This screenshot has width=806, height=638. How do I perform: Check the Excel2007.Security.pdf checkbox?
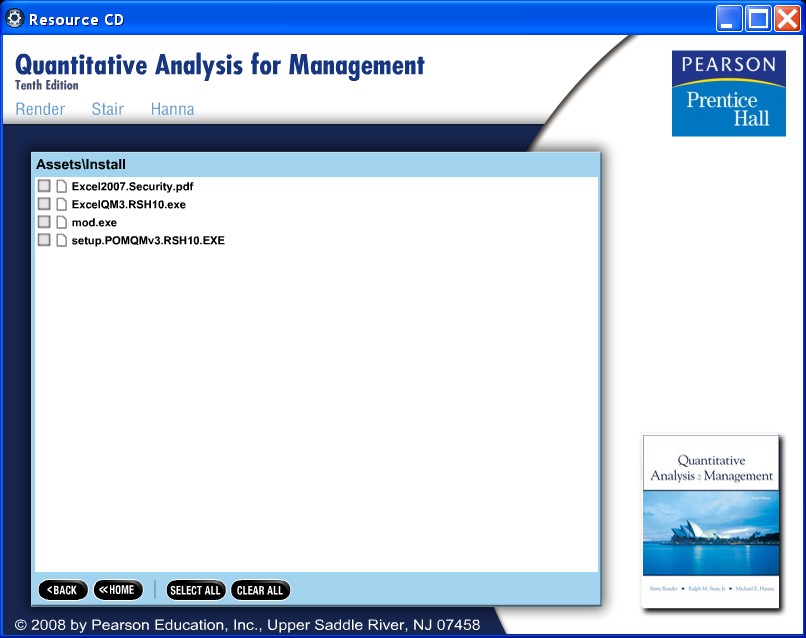pos(44,186)
